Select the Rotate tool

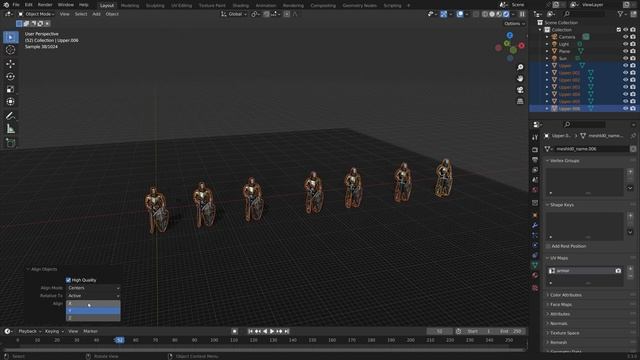[11, 76]
